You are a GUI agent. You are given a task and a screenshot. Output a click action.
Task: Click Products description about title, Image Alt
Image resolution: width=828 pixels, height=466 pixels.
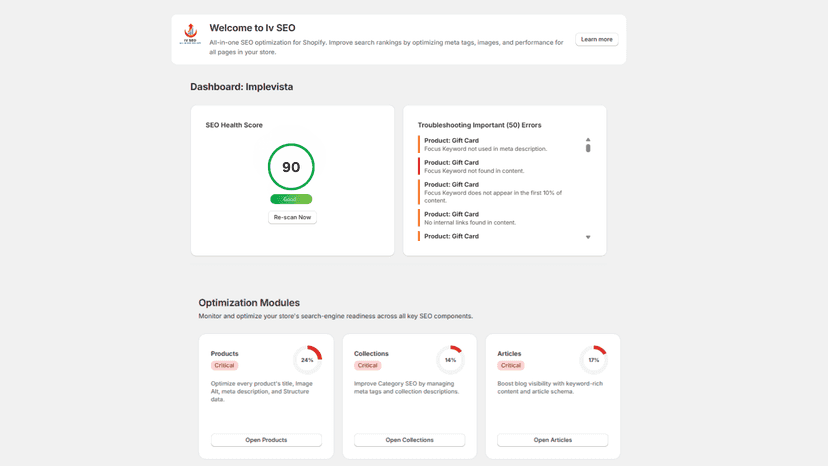[262, 392]
